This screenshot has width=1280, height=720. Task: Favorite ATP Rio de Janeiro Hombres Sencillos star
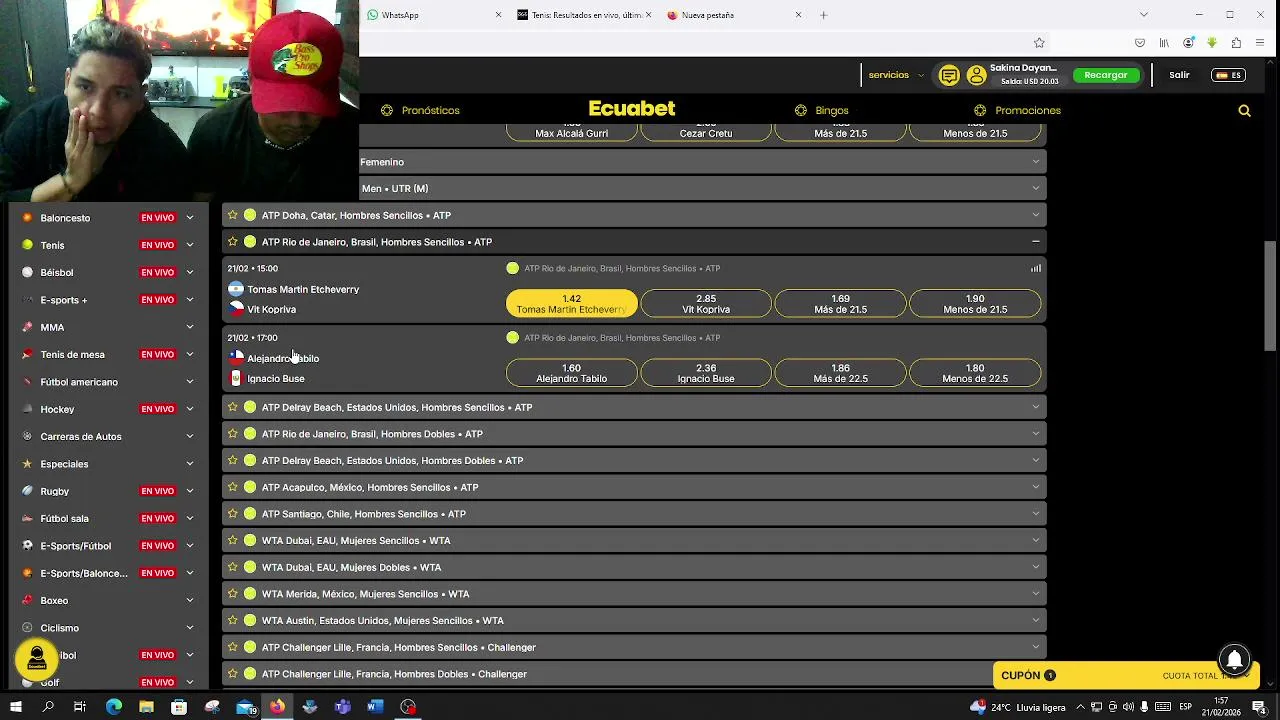[x=232, y=242]
